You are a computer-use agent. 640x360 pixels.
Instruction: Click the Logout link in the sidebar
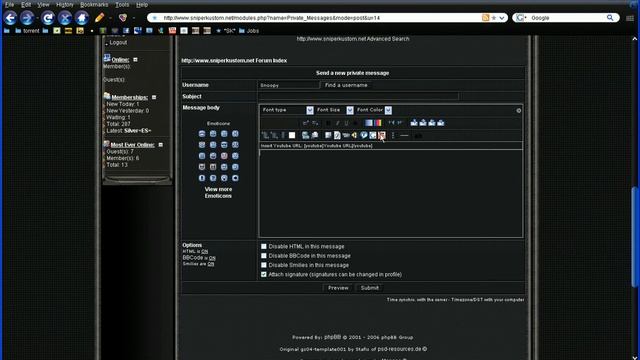pos(118,42)
